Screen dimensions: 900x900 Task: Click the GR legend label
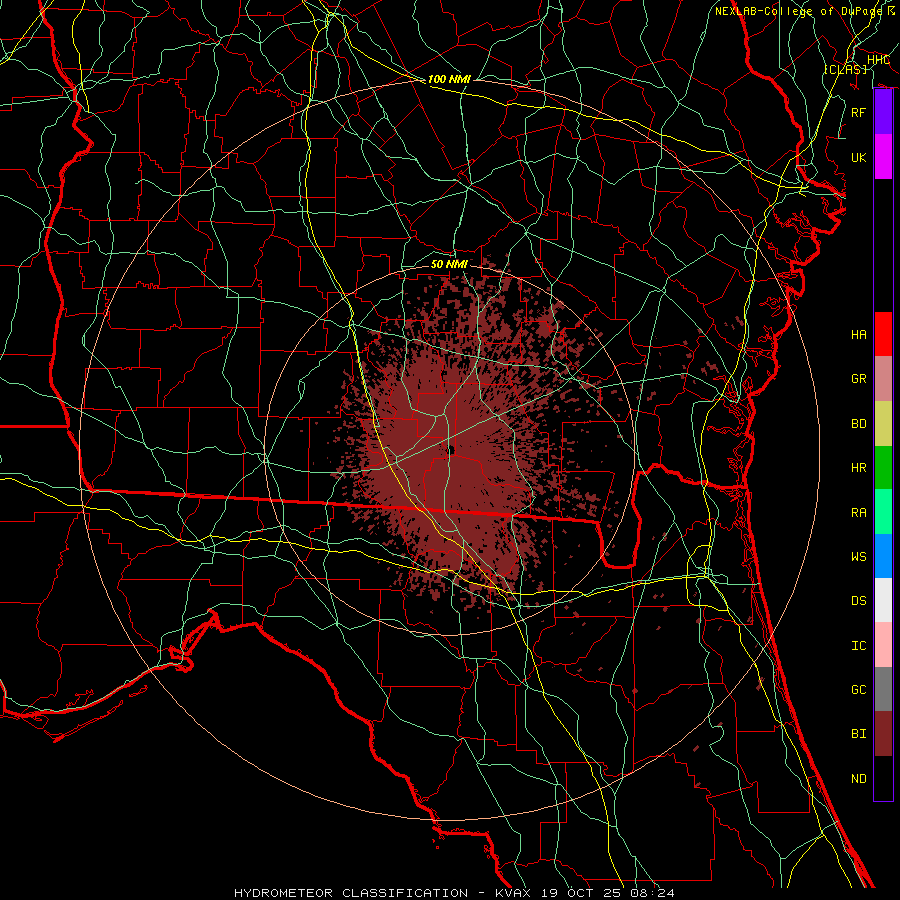859,379
